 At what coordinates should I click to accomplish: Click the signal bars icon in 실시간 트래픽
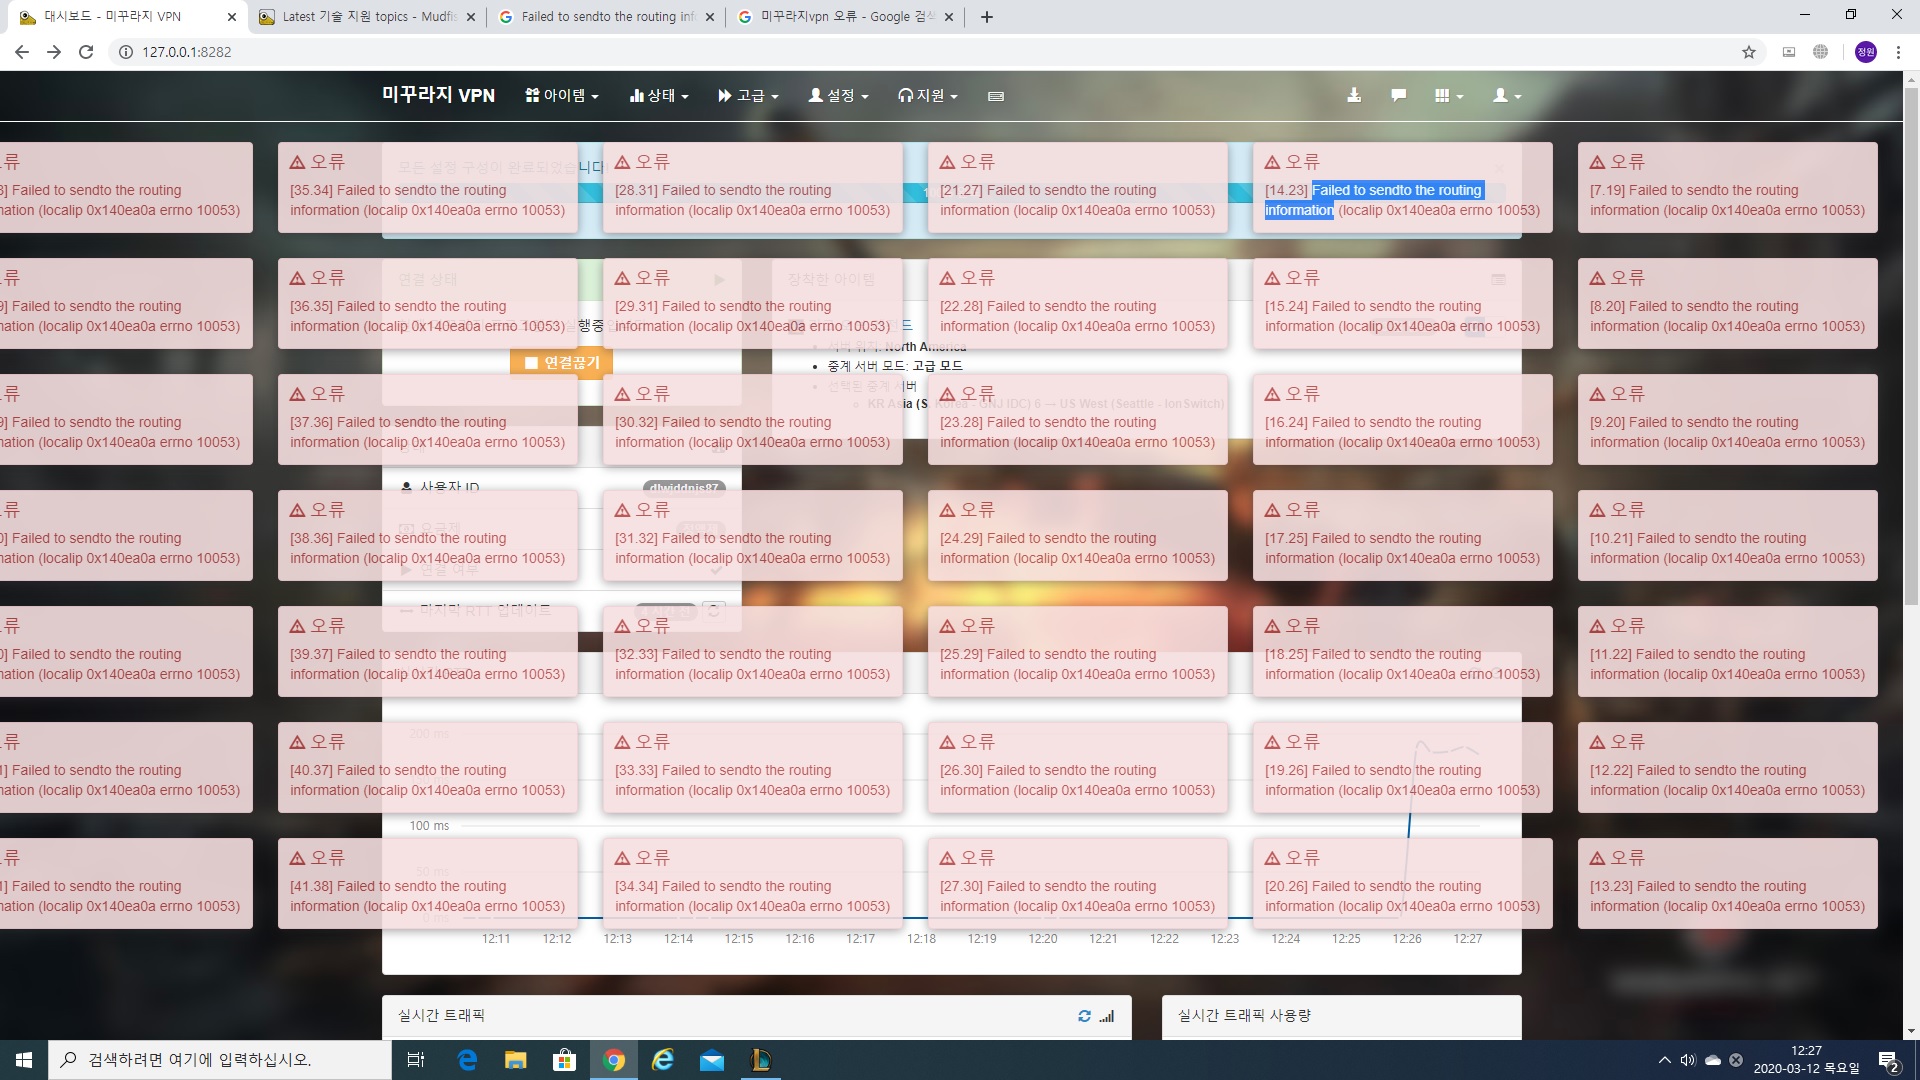1107,1016
